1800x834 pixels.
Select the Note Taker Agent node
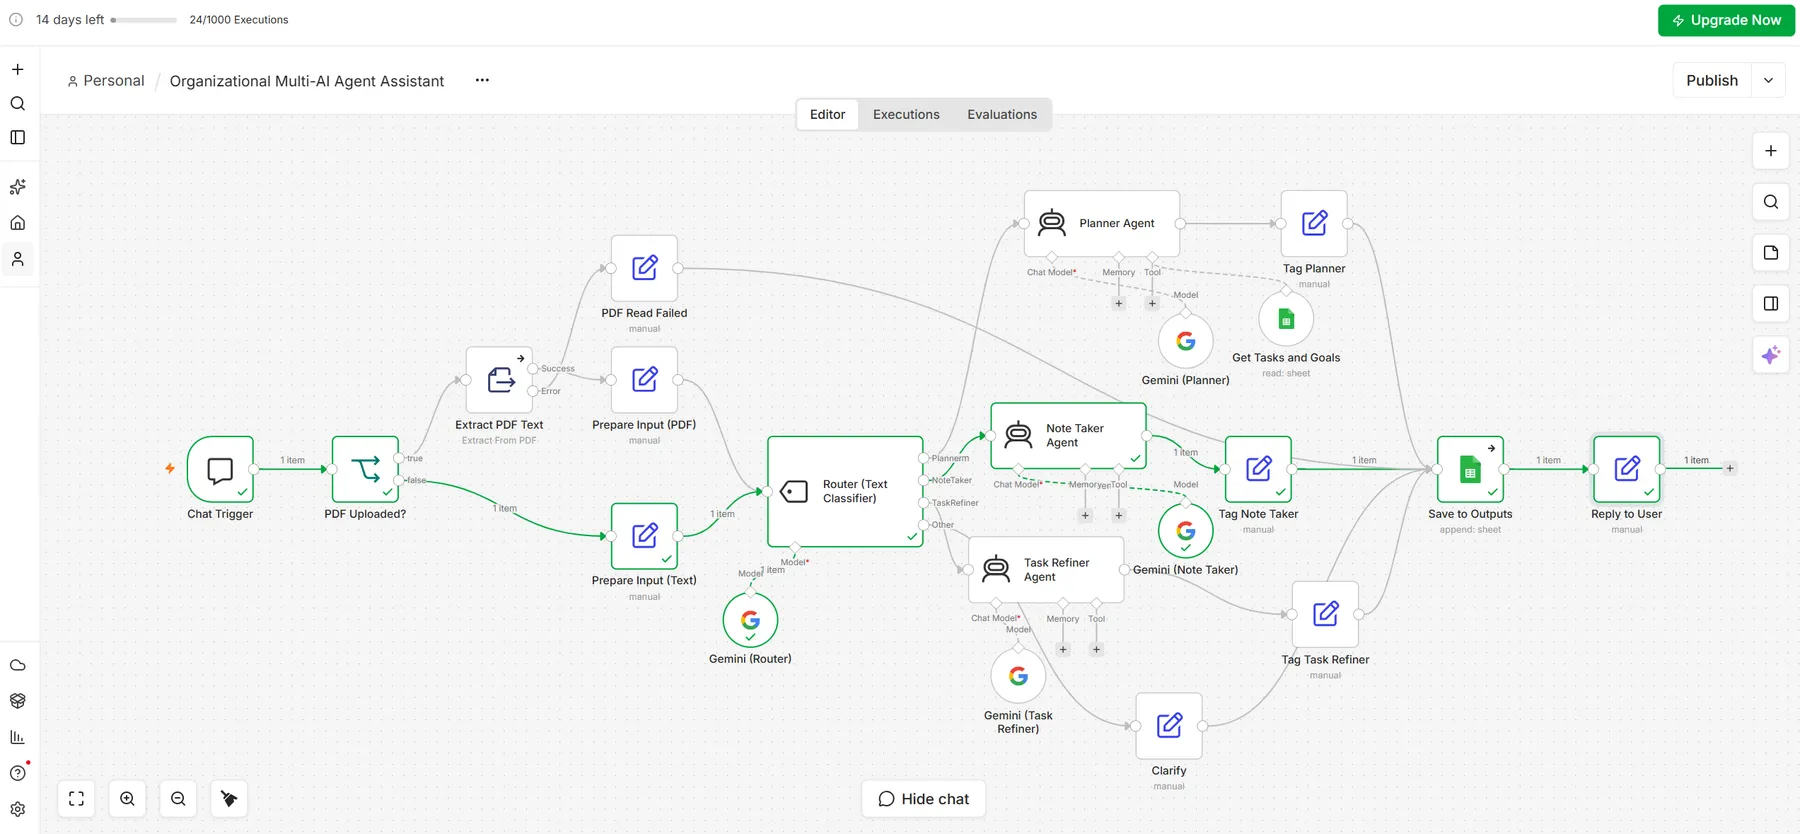tap(1068, 435)
